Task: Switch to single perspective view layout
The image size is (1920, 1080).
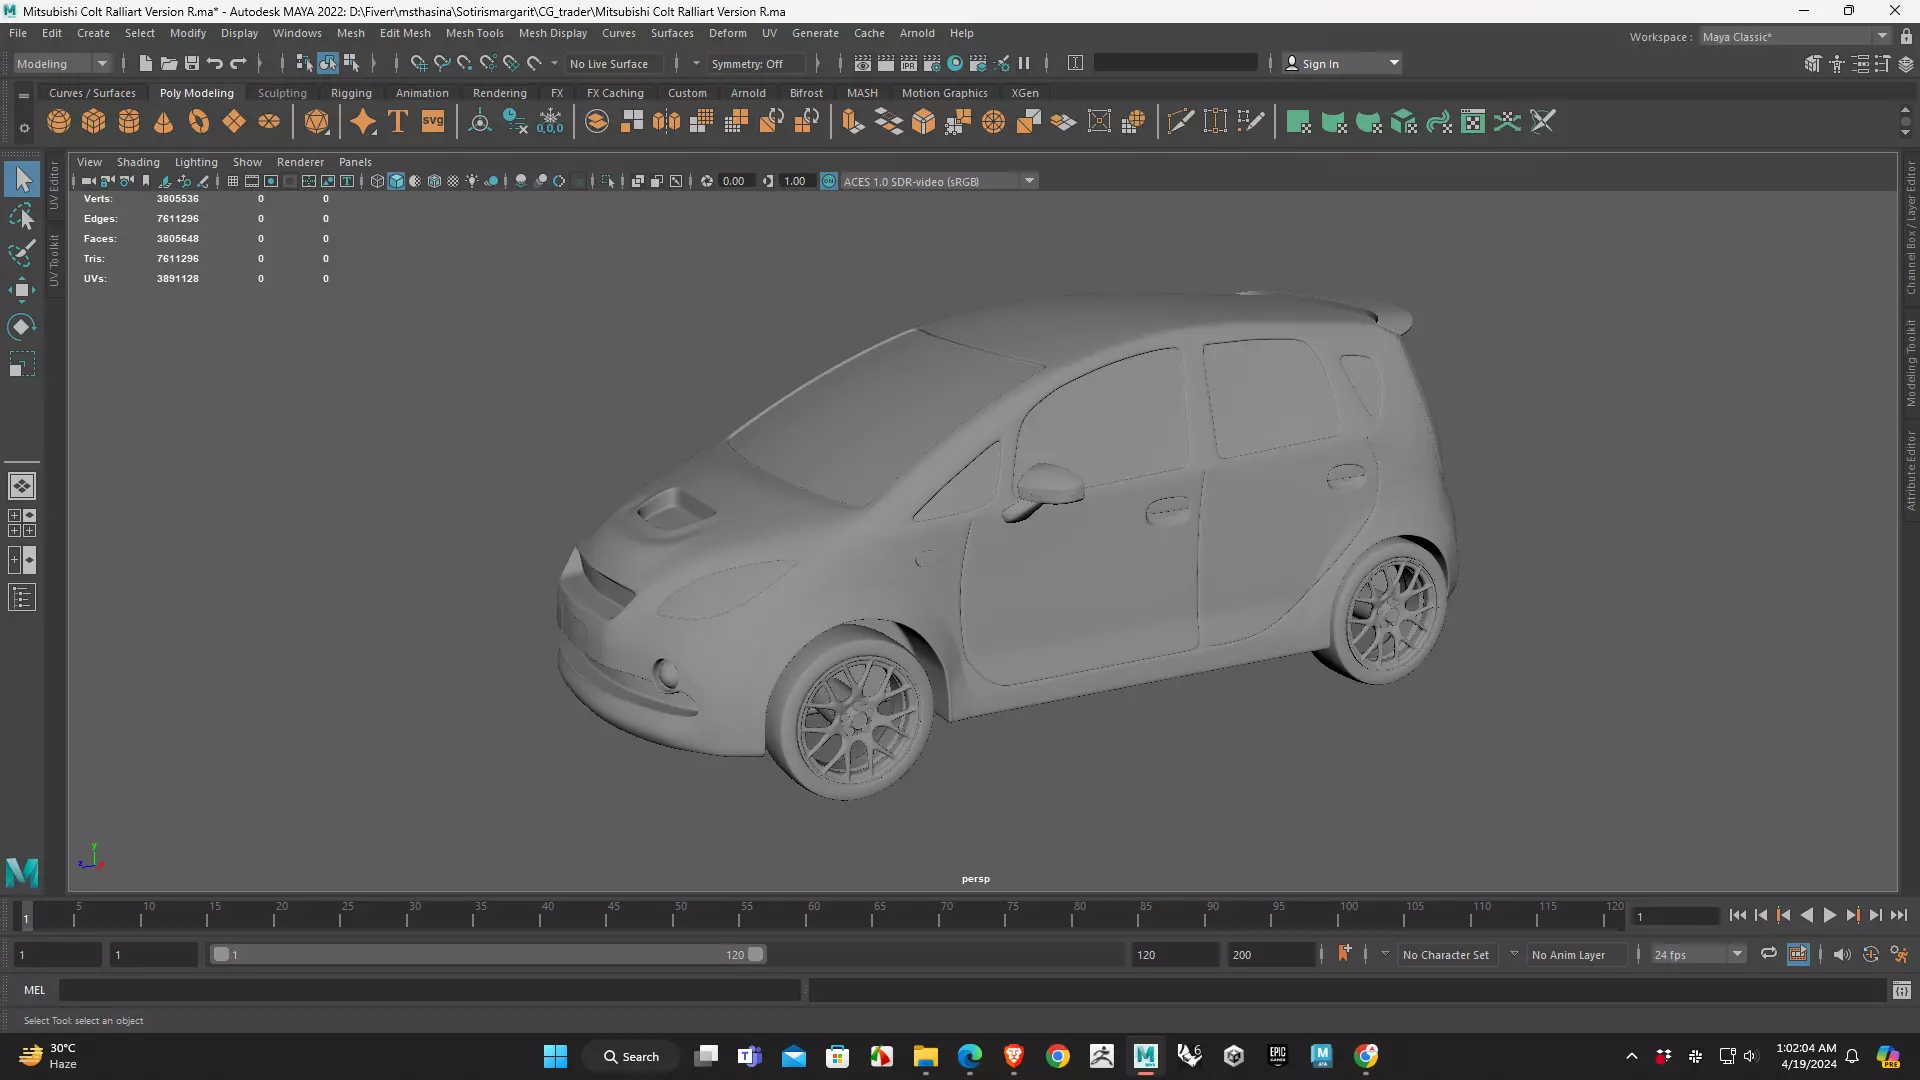Action: pos(22,486)
